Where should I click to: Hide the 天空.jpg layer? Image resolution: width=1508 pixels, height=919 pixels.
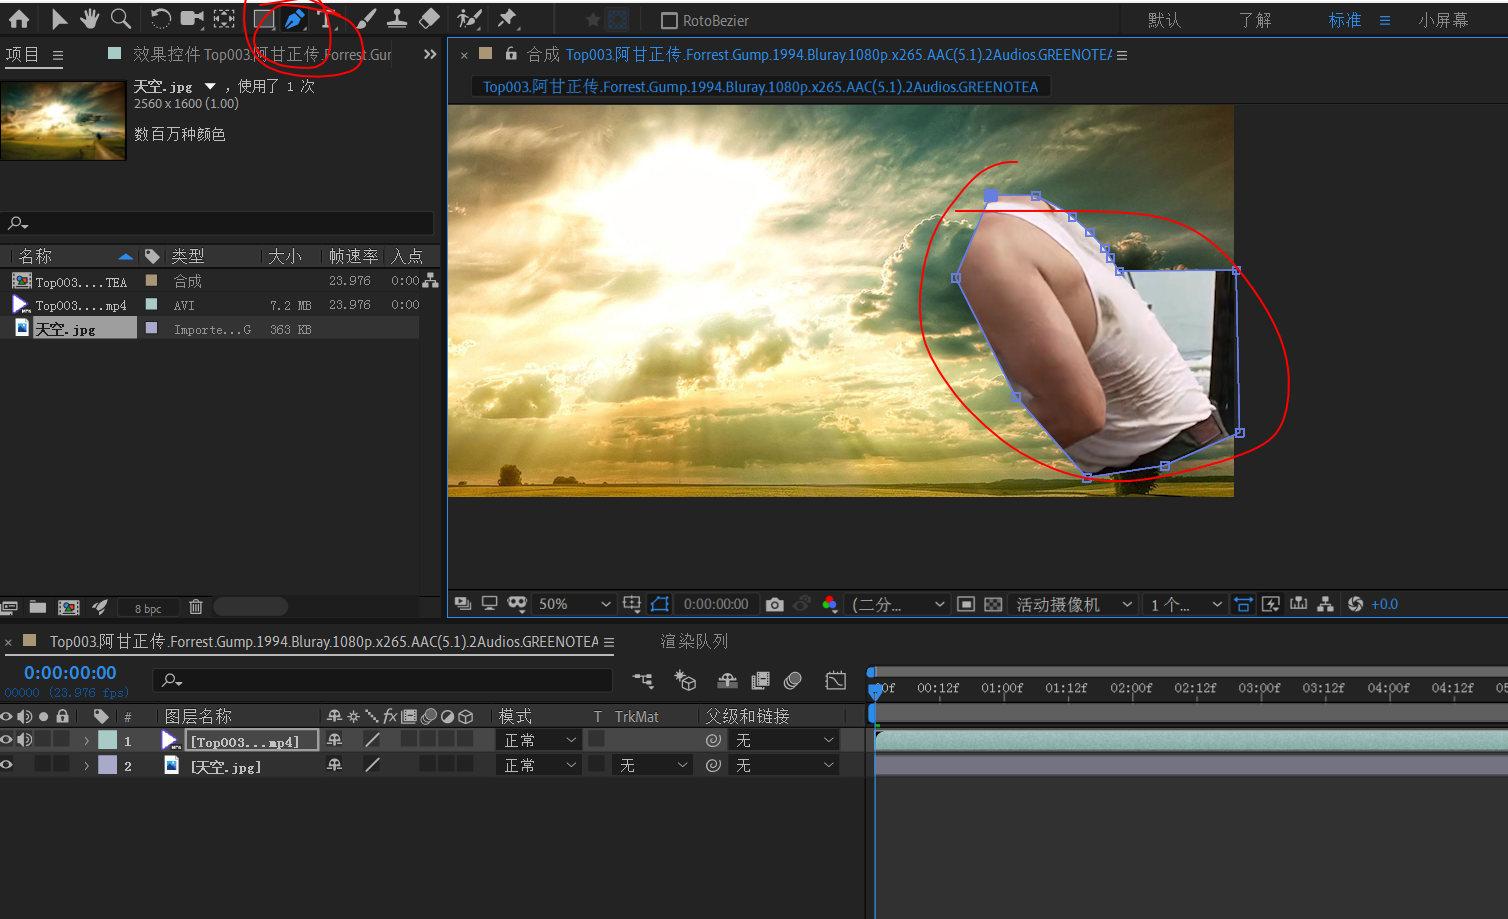[7, 765]
